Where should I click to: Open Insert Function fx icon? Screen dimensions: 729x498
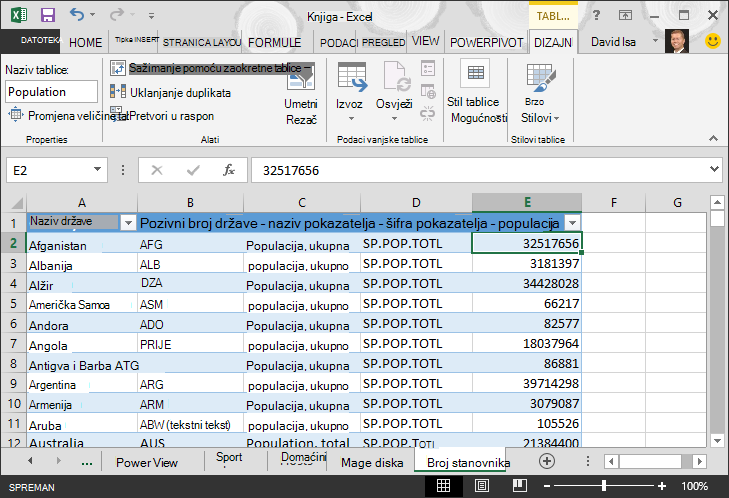[229, 170]
